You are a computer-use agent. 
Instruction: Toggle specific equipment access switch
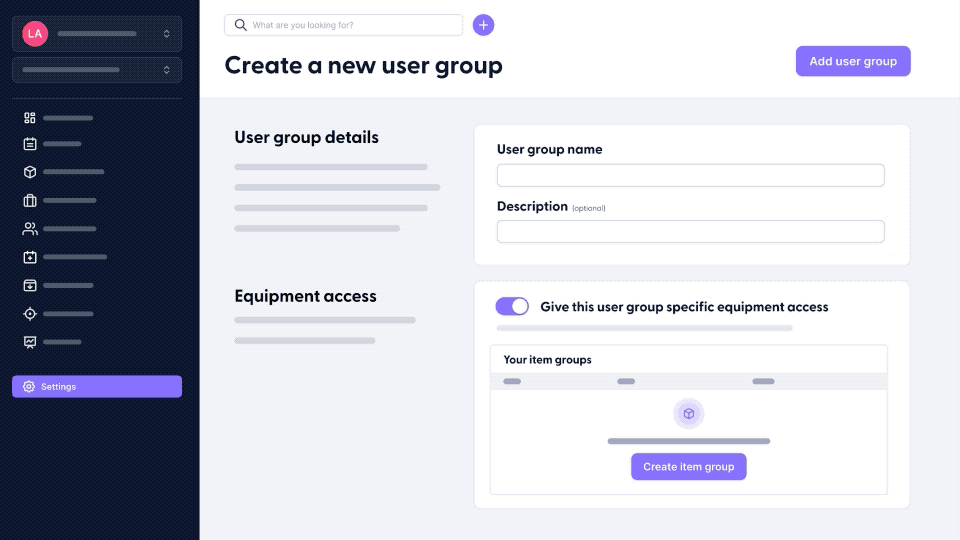(512, 306)
